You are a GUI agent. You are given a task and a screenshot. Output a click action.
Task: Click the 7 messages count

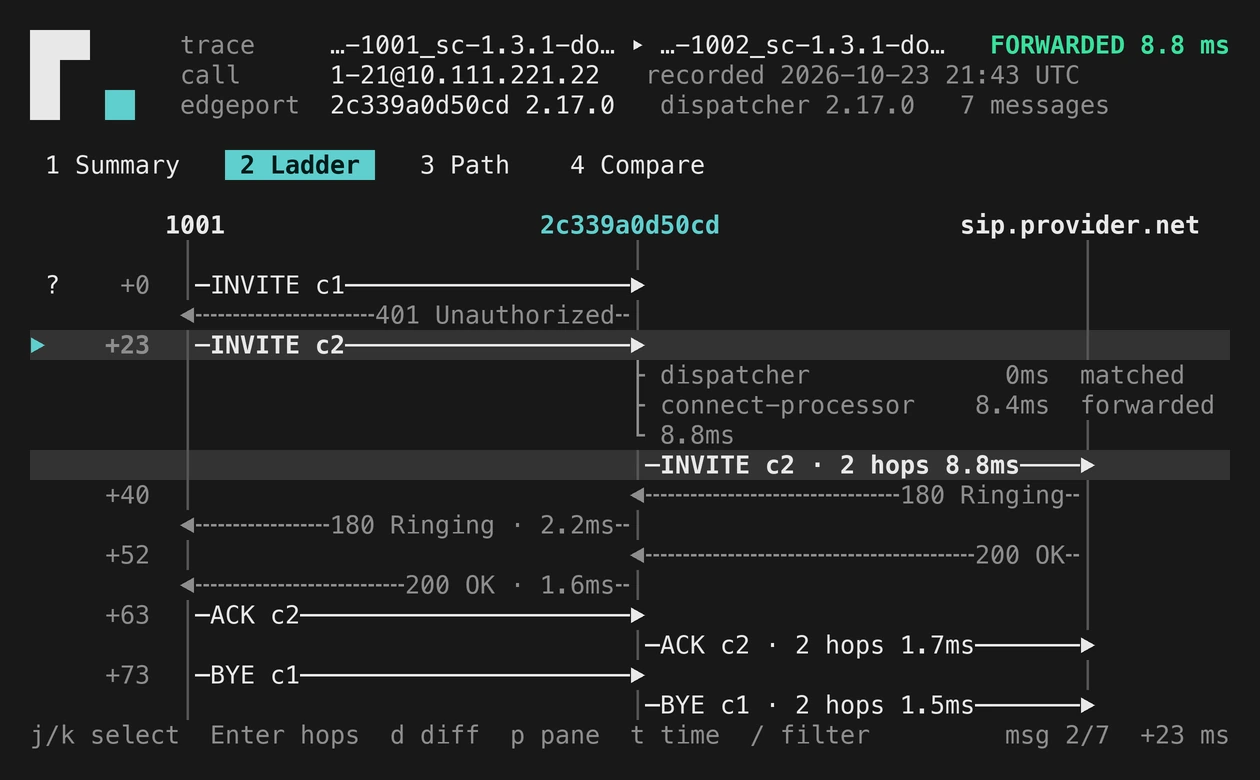(1035, 105)
